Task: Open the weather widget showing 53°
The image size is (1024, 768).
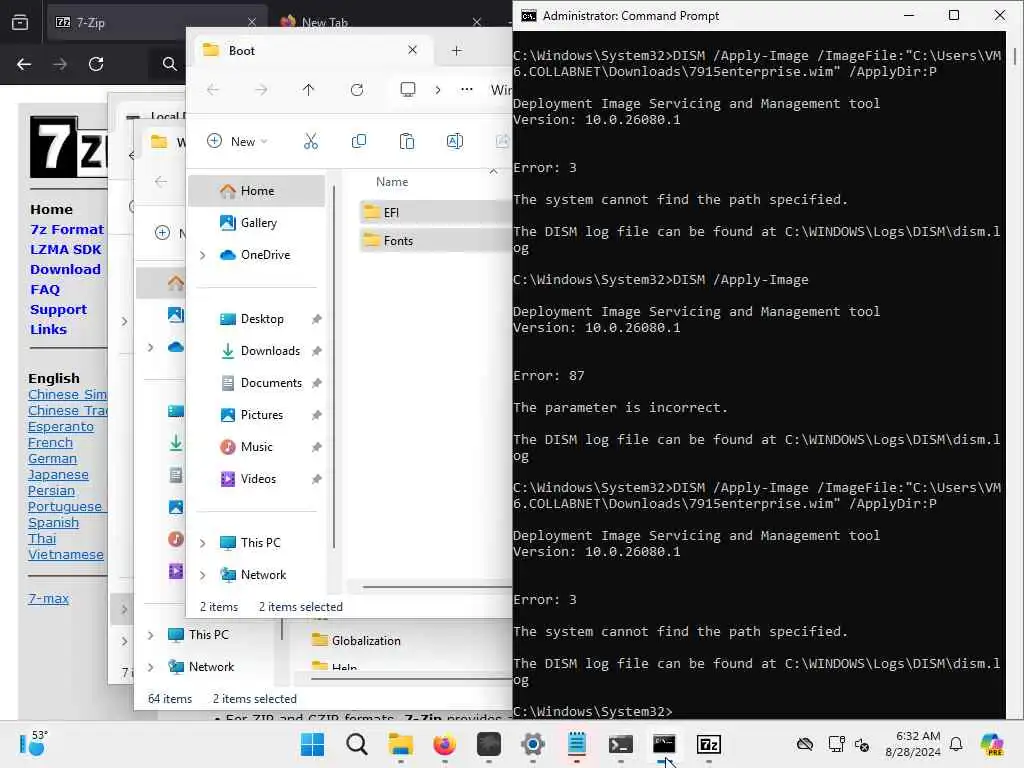Action: 33,743
